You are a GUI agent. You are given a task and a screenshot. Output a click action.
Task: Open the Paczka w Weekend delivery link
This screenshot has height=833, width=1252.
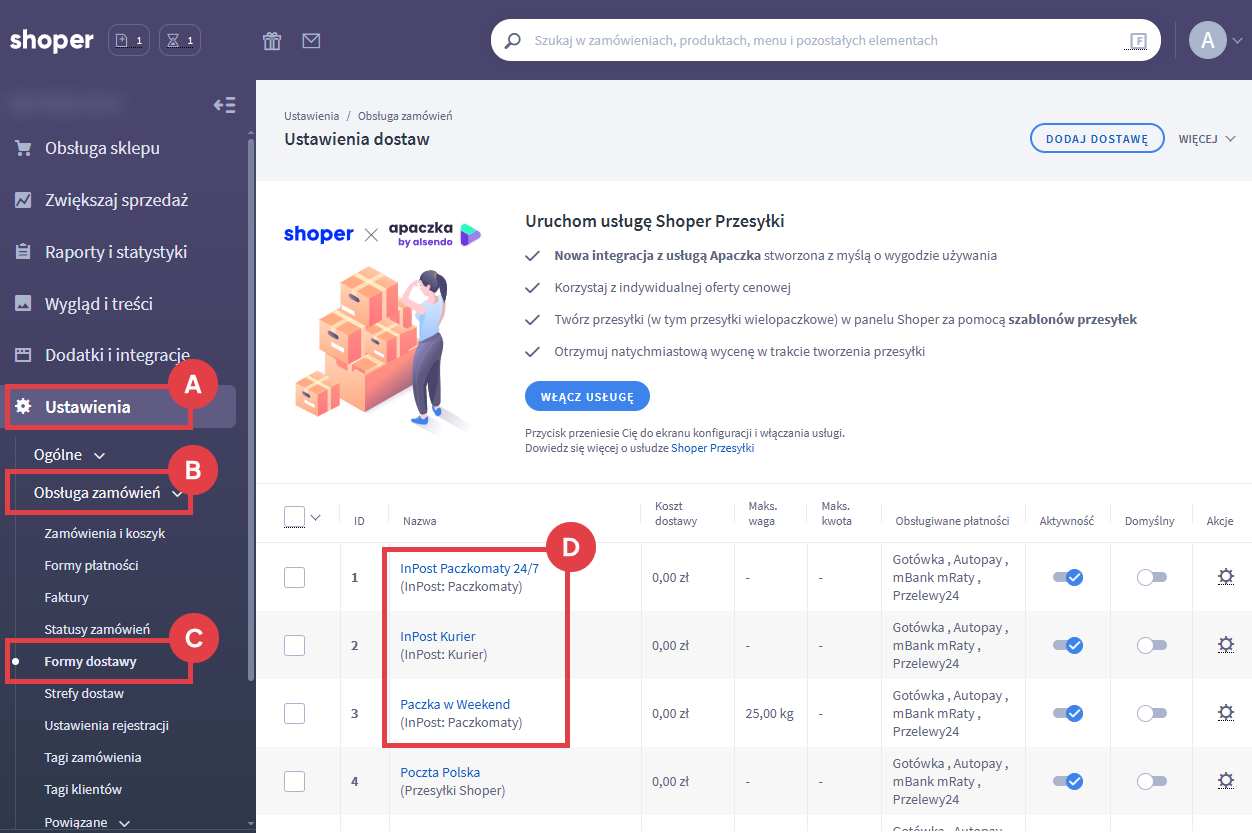coord(455,704)
